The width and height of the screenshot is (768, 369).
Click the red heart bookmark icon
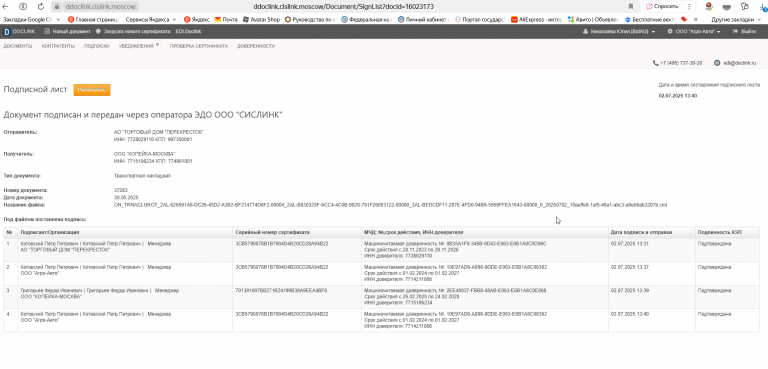pos(684,20)
